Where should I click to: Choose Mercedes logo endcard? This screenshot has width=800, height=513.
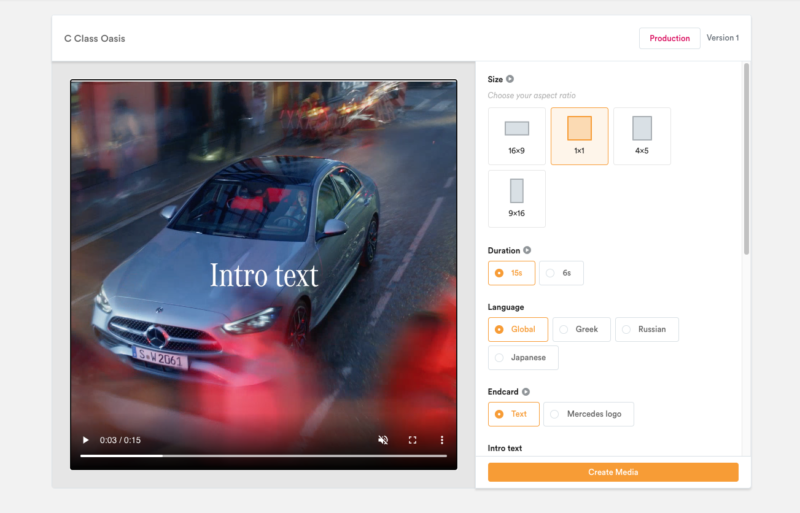[x=589, y=414]
